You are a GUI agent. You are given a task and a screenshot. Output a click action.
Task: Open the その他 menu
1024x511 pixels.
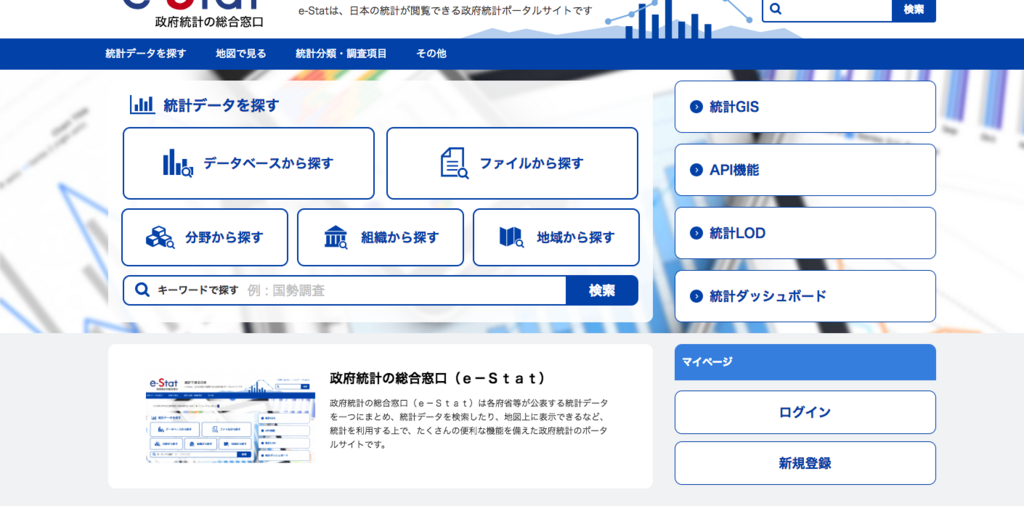pos(432,54)
